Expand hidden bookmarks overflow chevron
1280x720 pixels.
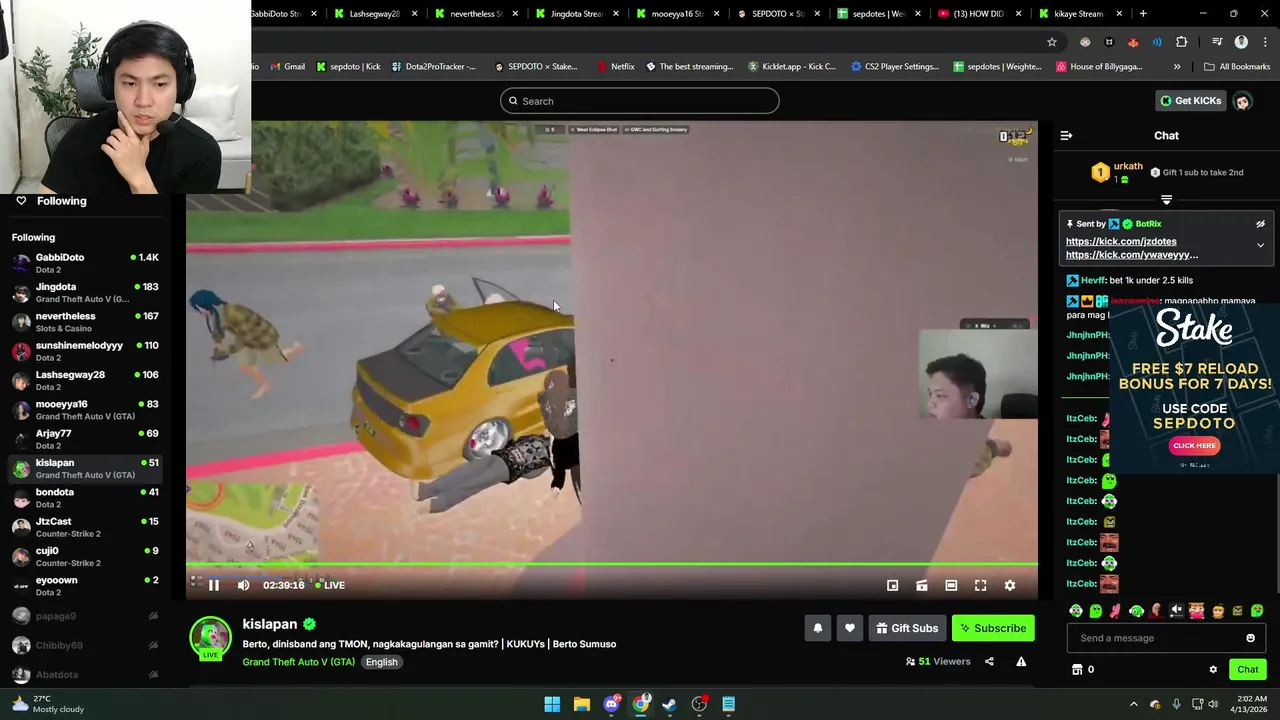click(x=1177, y=67)
